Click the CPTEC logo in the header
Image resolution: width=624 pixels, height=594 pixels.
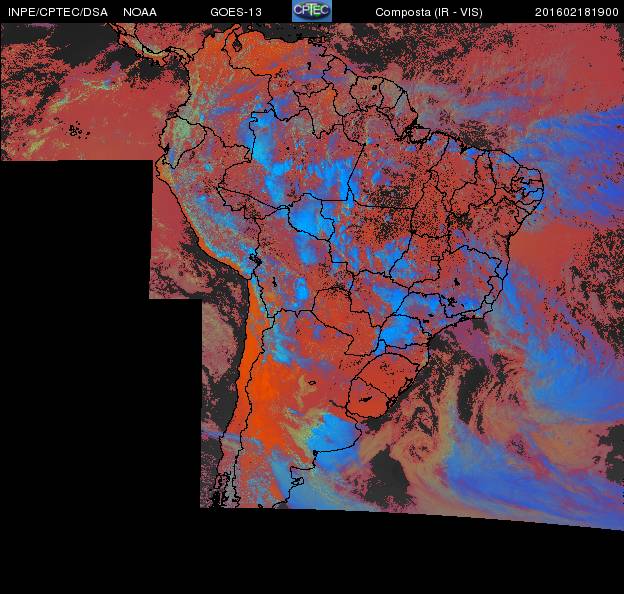311,11
